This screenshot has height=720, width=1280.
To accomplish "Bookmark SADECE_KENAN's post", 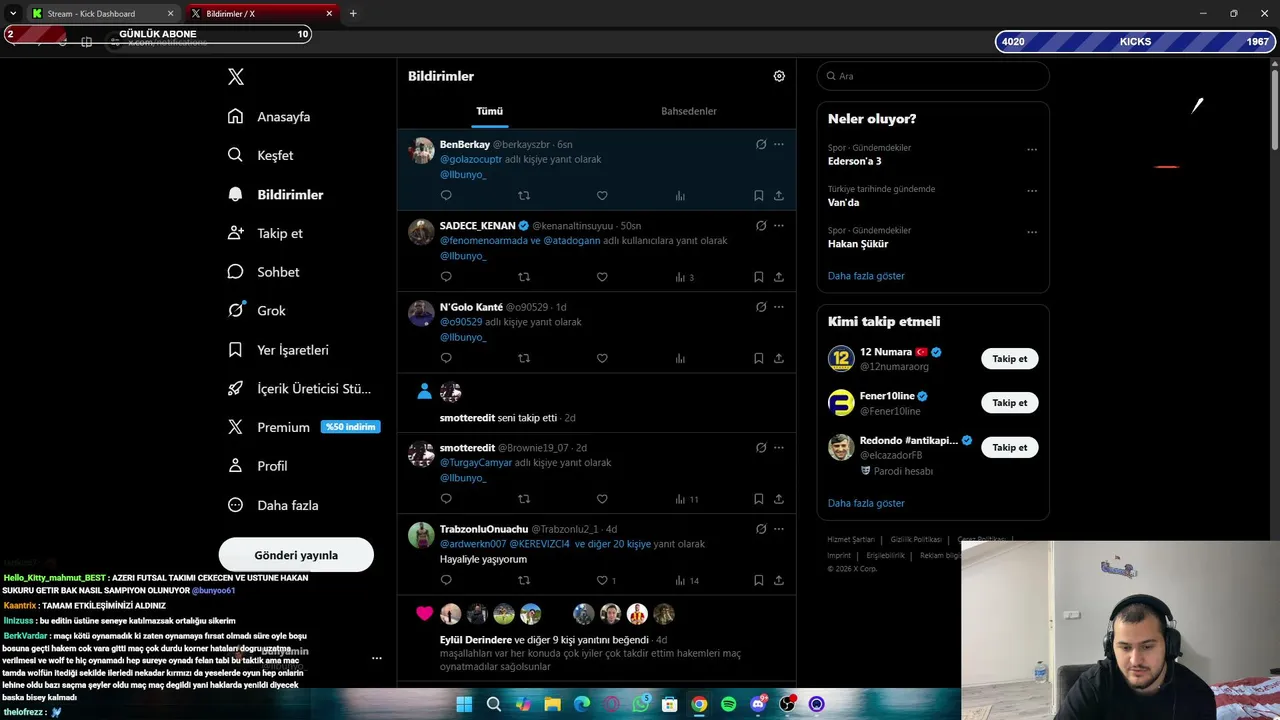I will tap(759, 277).
